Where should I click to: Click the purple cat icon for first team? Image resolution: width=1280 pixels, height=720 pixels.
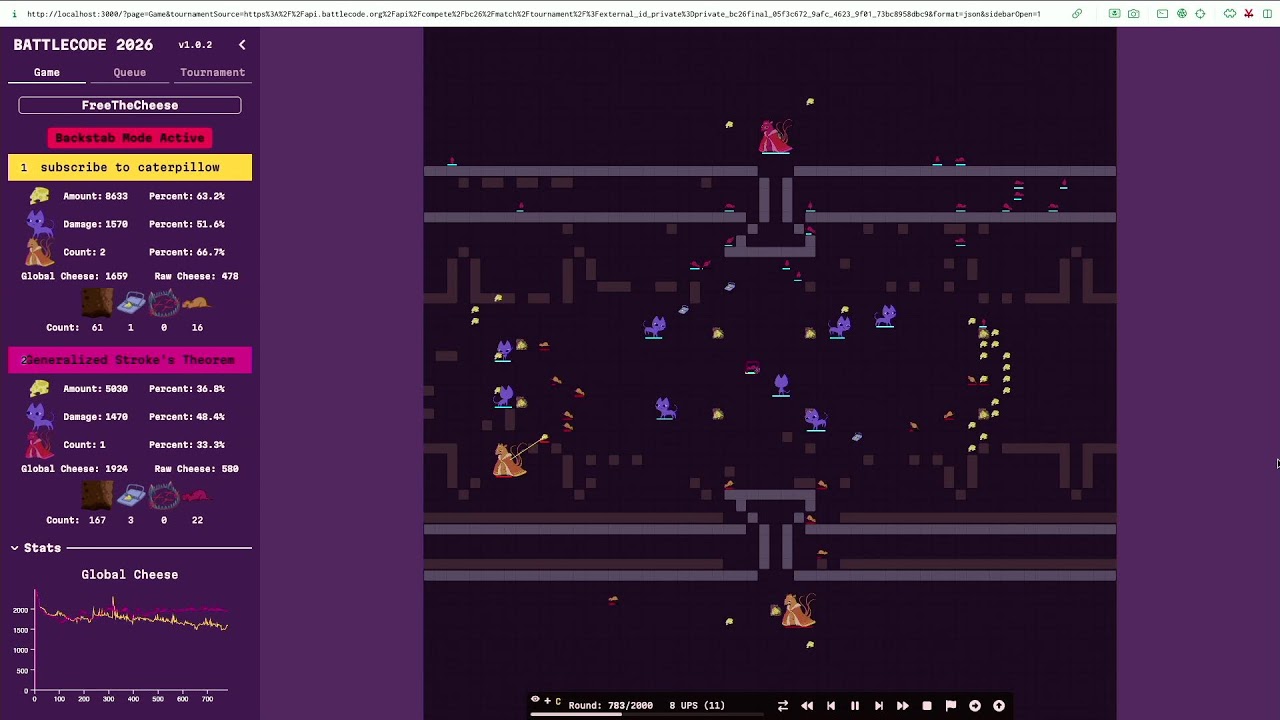[39, 224]
